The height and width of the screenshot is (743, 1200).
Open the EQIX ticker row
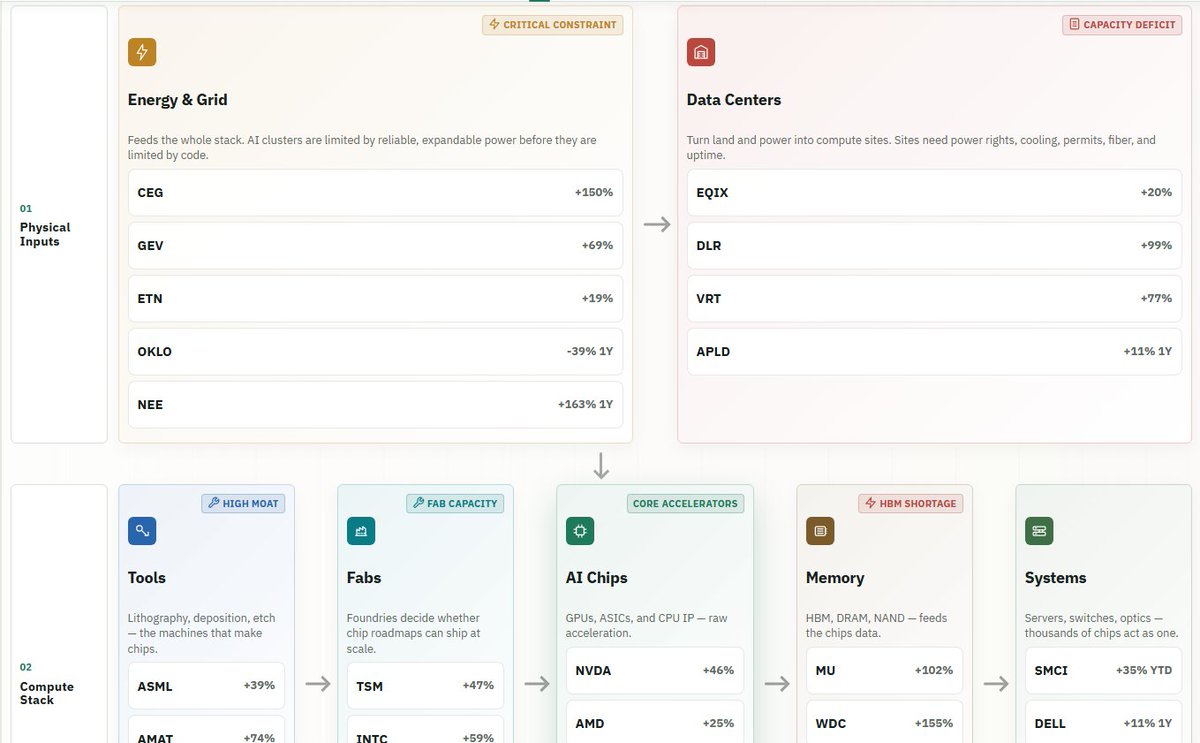point(934,192)
